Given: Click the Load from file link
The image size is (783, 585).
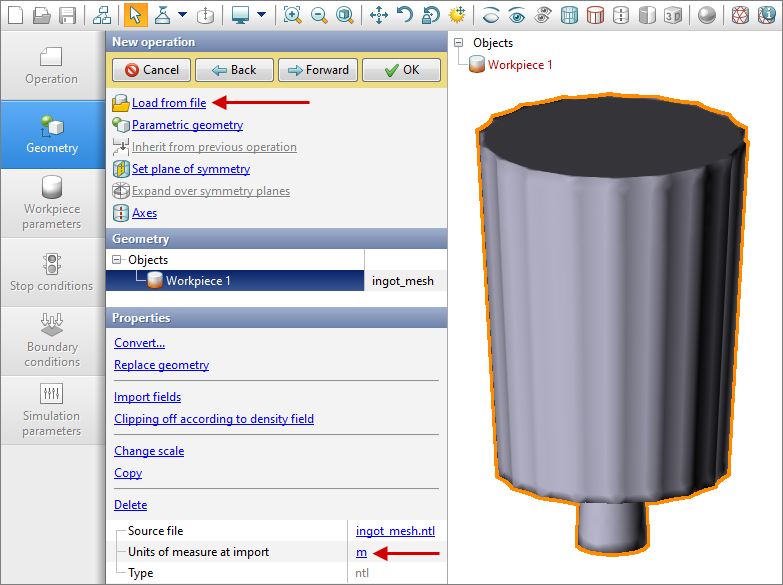Looking at the screenshot, I should (168, 103).
